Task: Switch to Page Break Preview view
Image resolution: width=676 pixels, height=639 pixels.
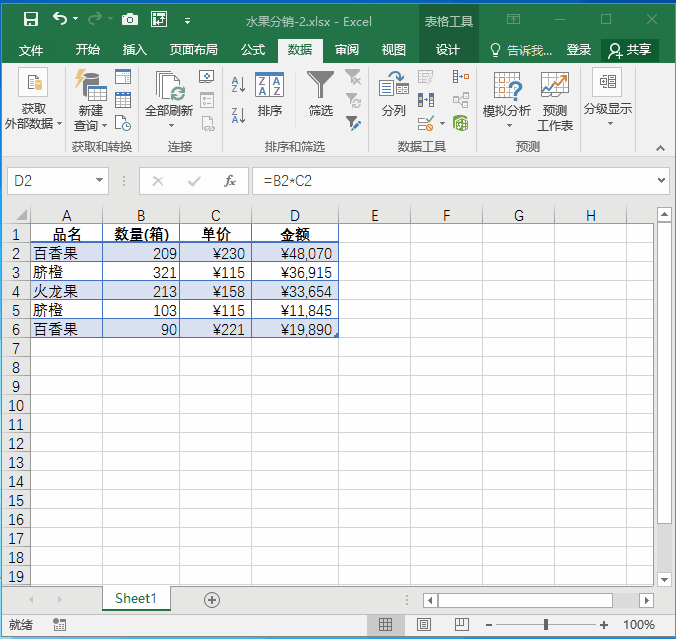Action: [x=462, y=625]
